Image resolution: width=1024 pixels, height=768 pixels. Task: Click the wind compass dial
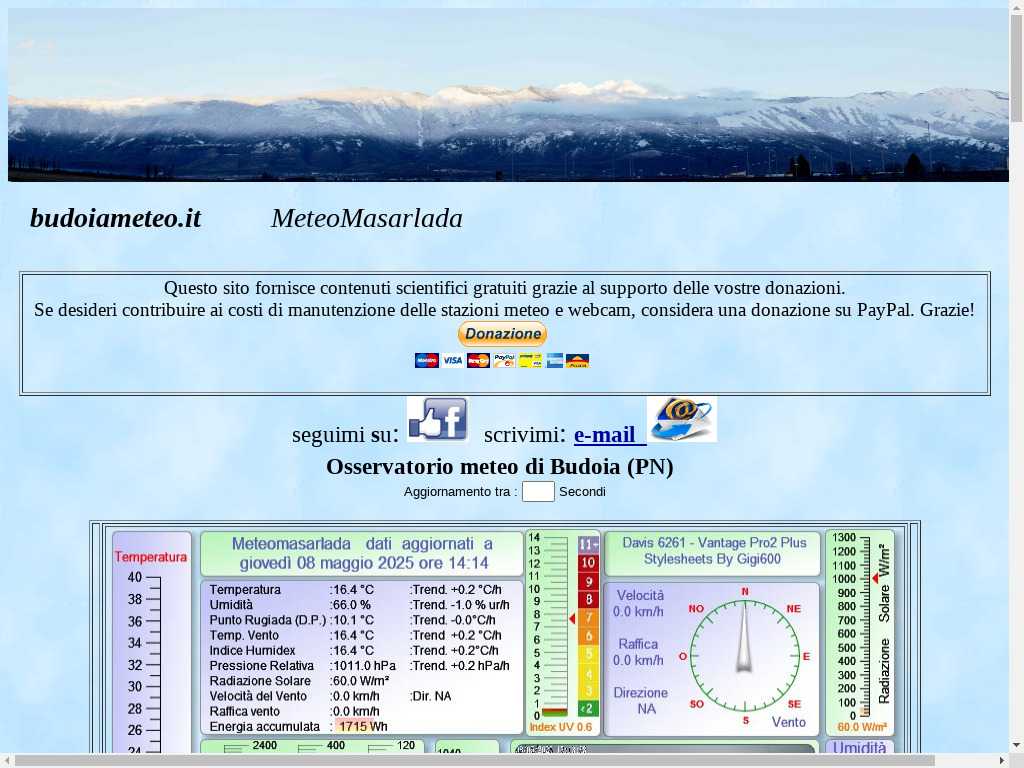click(744, 655)
